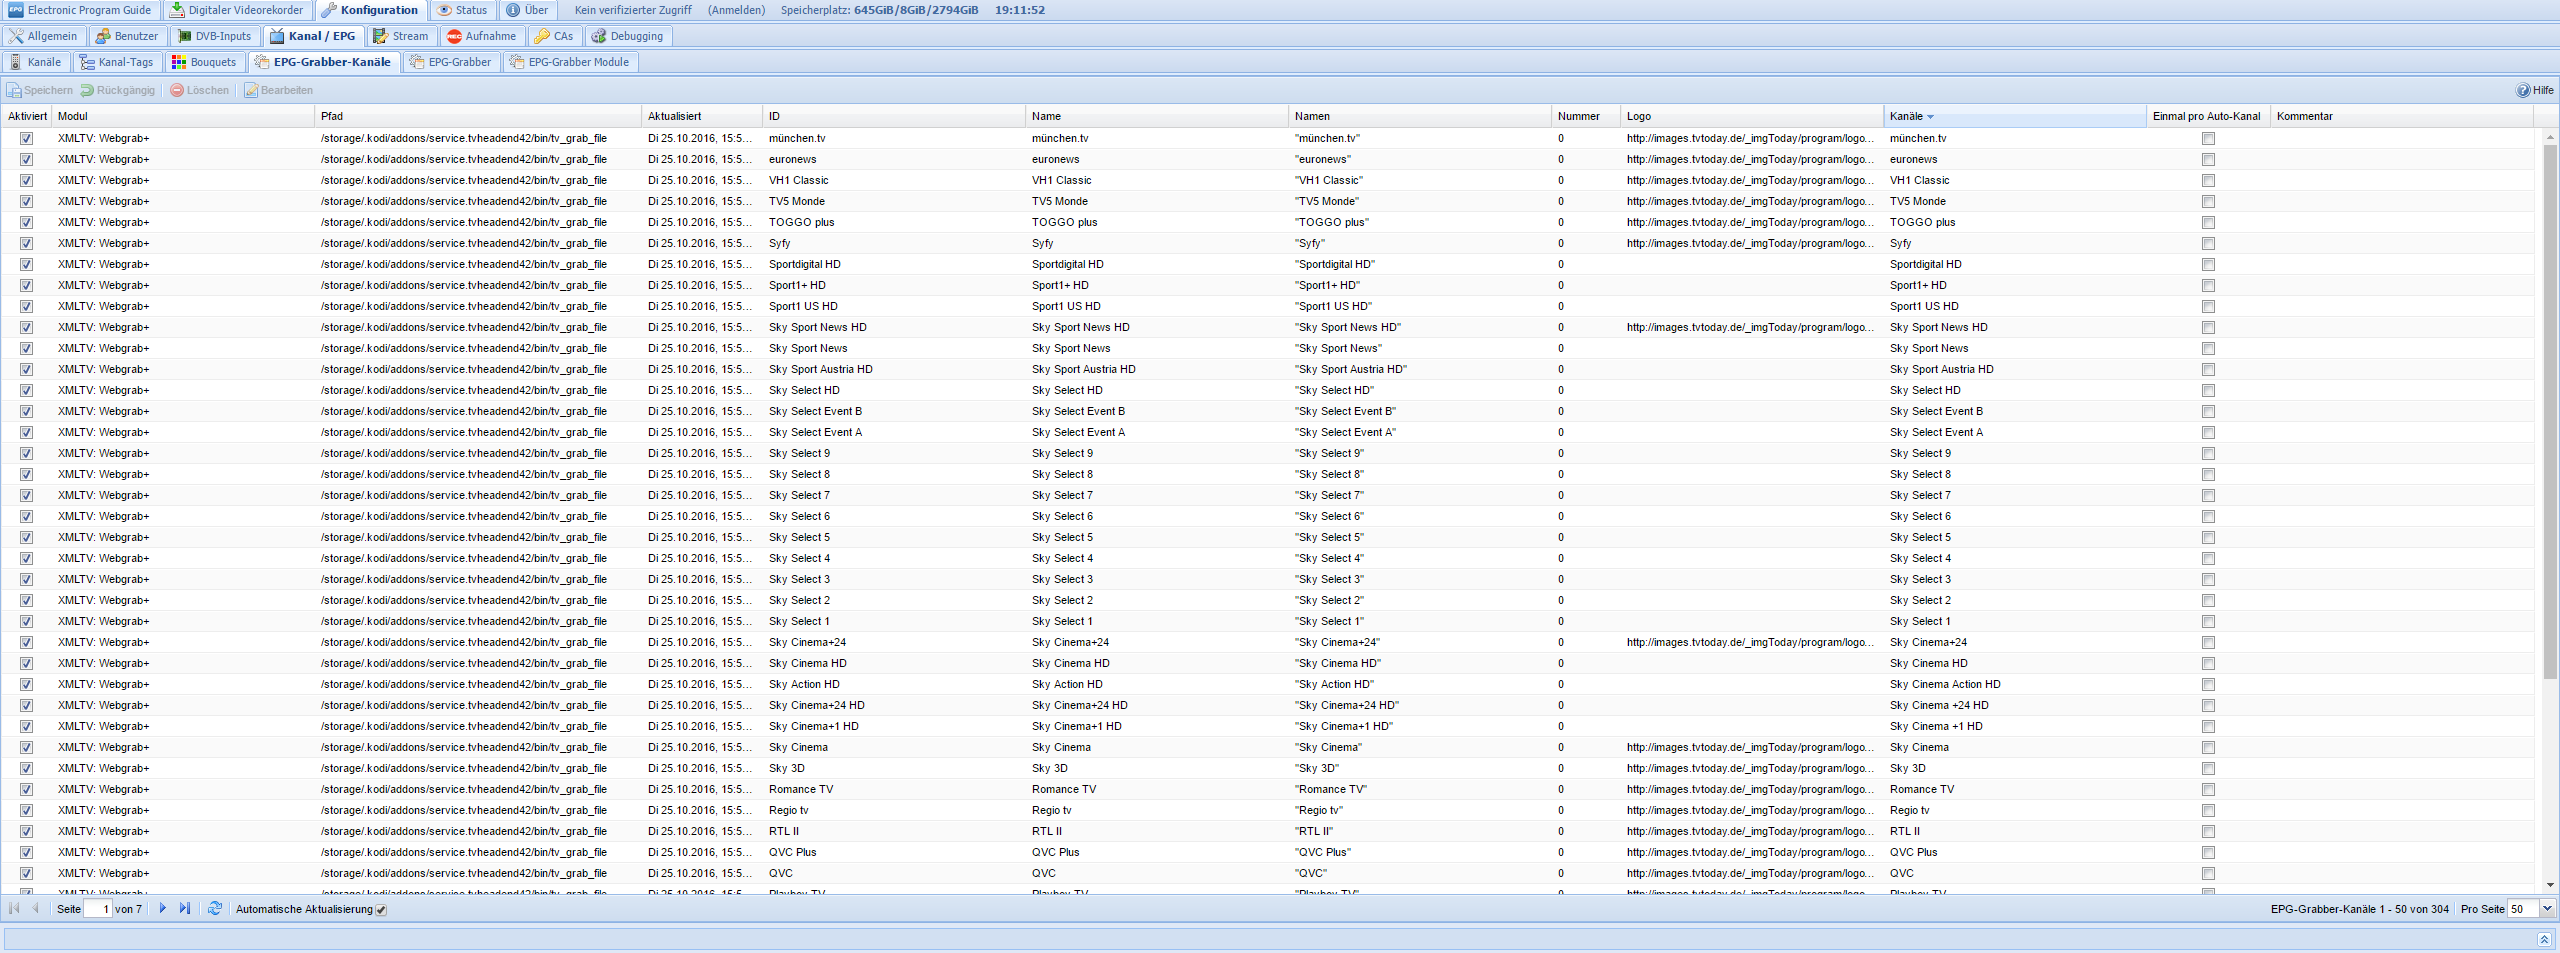The width and height of the screenshot is (2560, 953).
Task: Sort by the Kanäle column header
Action: [2015, 116]
